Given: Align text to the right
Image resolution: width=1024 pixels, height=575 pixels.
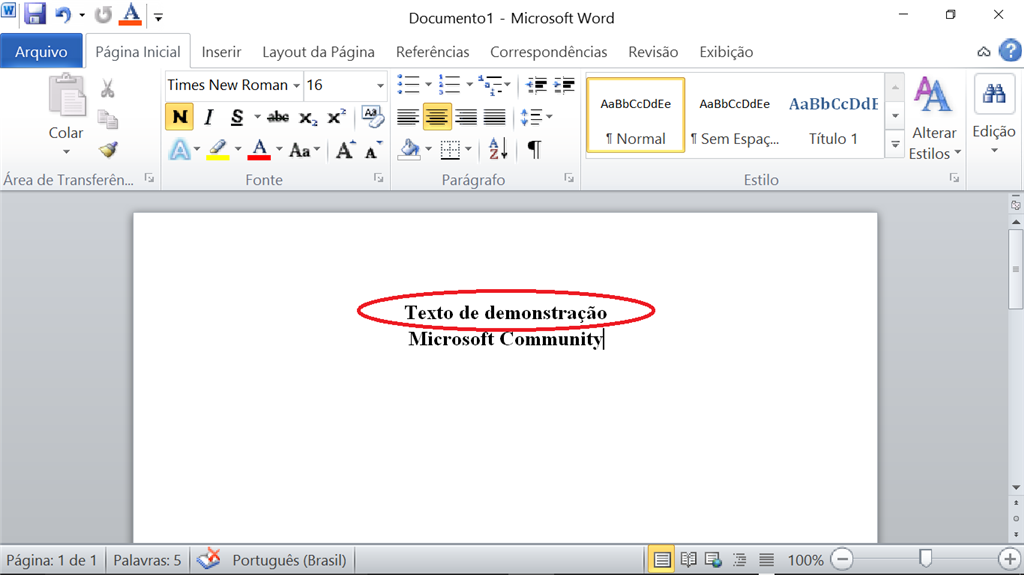Looking at the screenshot, I should click(466, 118).
